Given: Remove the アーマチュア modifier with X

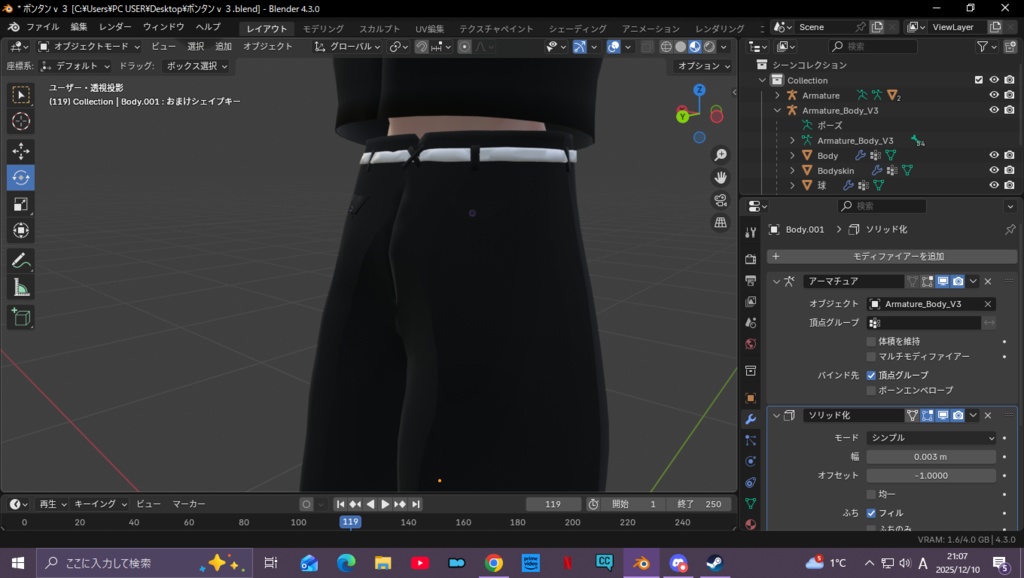Looking at the screenshot, I should (987, 281).
